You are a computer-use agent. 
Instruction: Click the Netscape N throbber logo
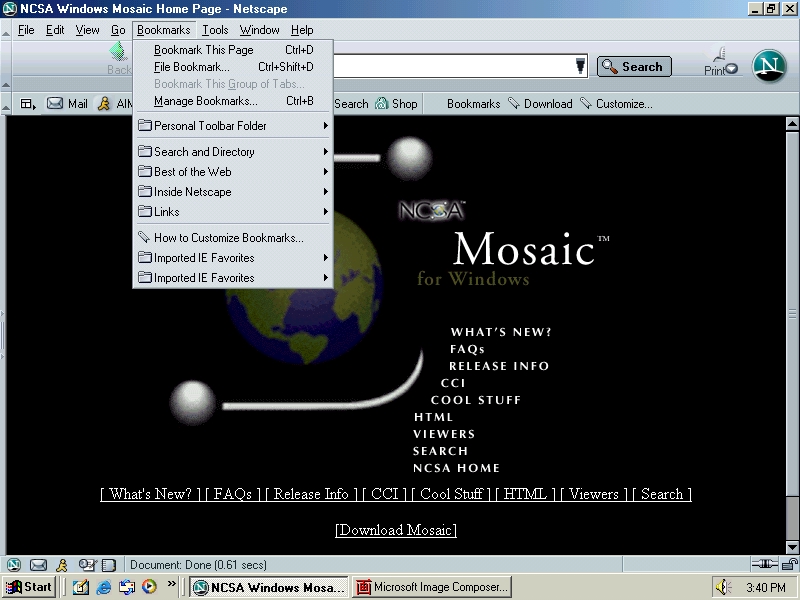769,66
